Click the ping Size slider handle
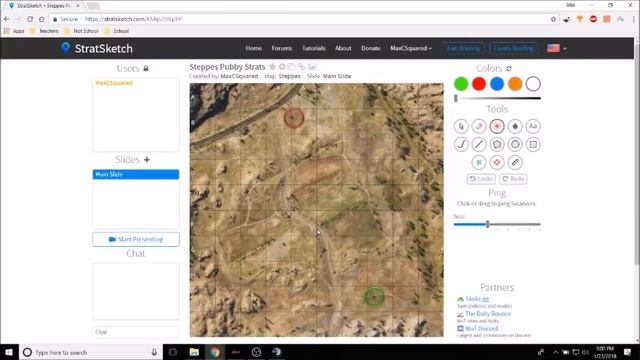This screenshot has height=360, width=640. pos(487,224)
